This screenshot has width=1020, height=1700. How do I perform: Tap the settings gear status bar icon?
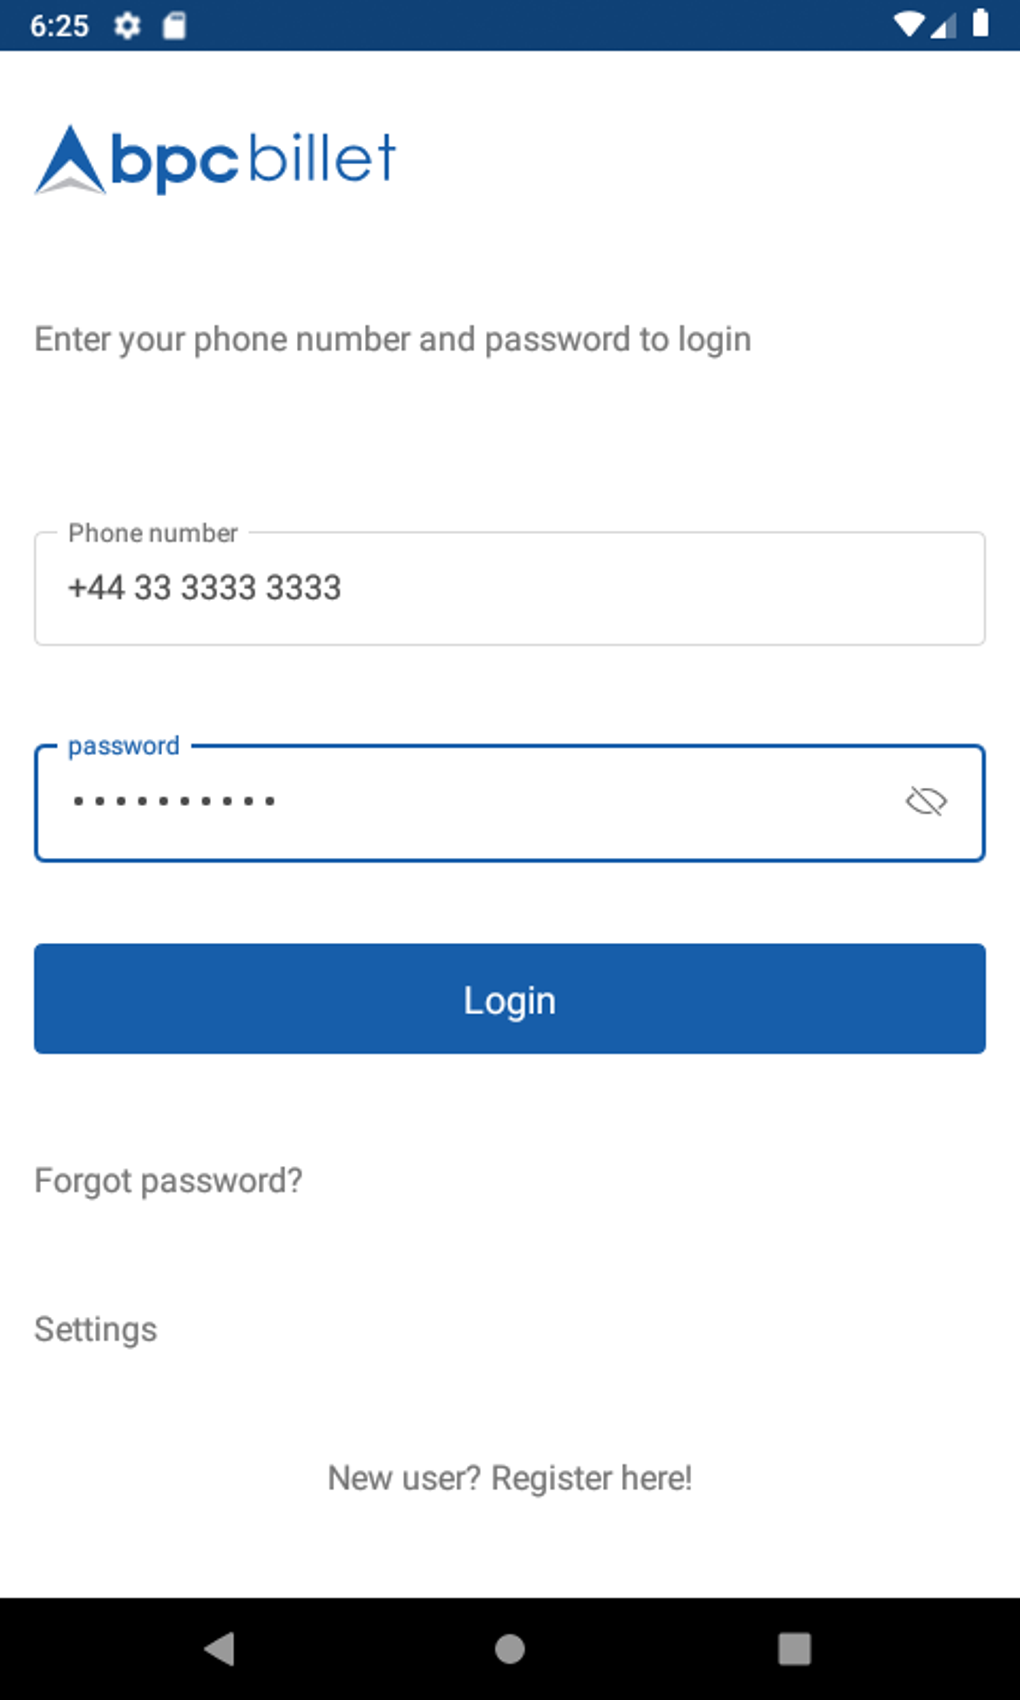point(127,25)
